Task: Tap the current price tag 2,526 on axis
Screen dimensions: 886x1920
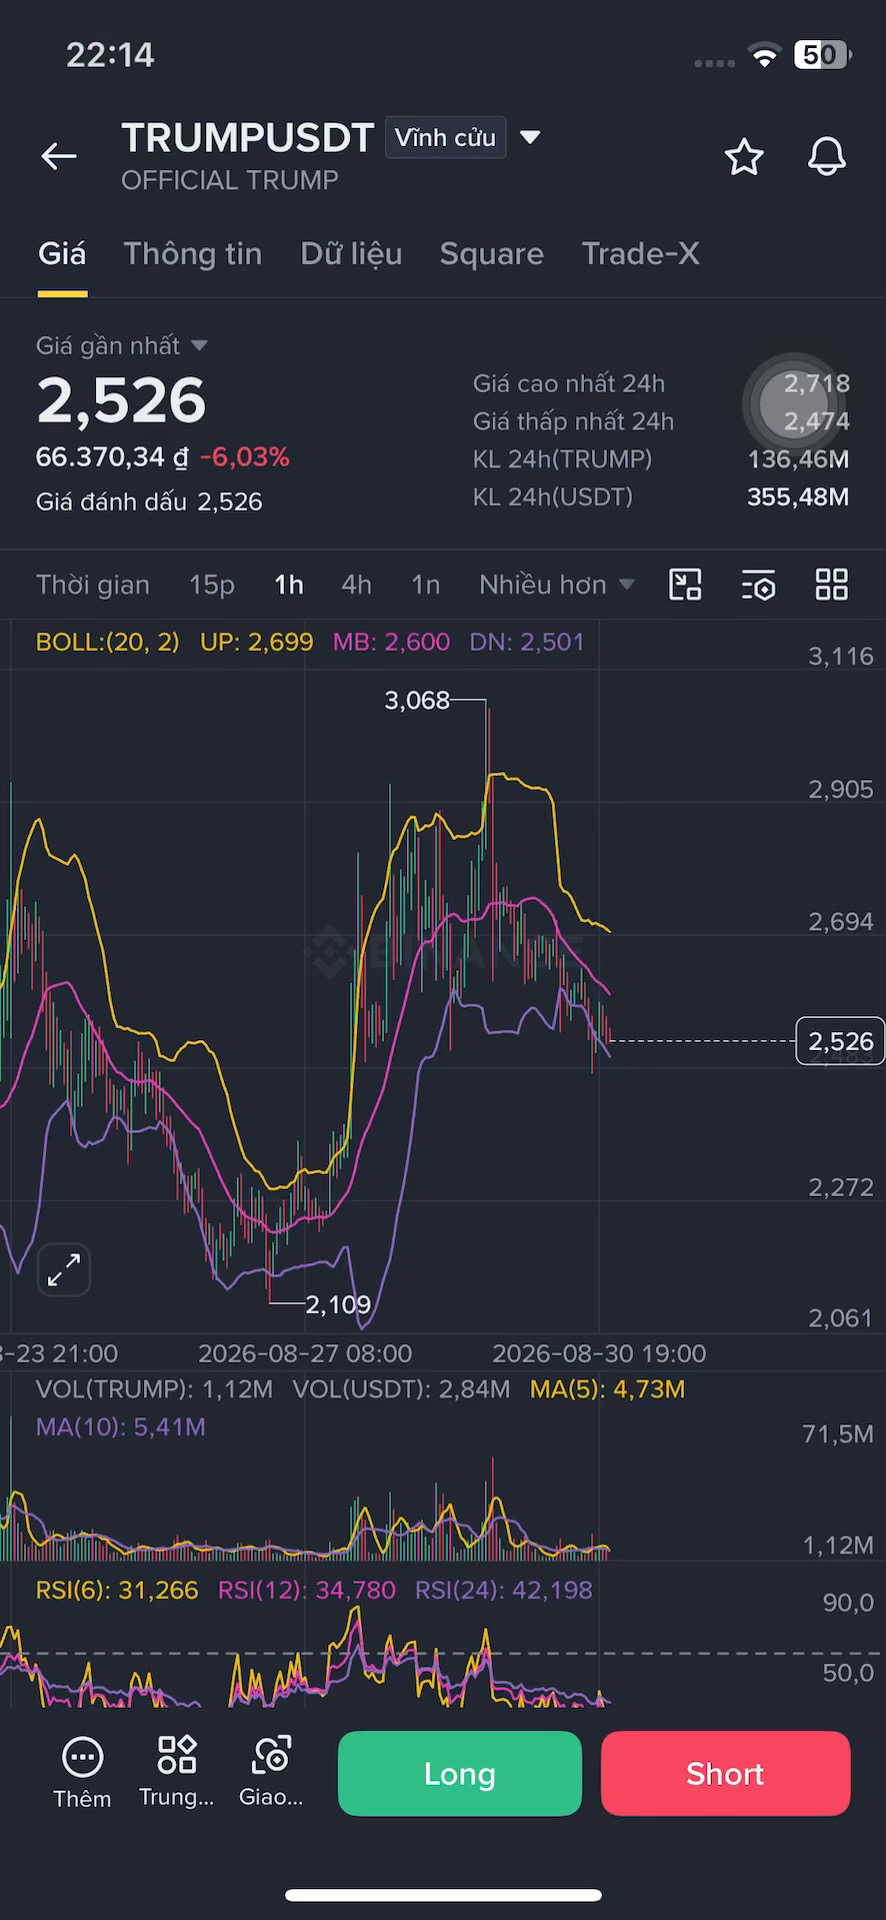Action: (840, 1041)
